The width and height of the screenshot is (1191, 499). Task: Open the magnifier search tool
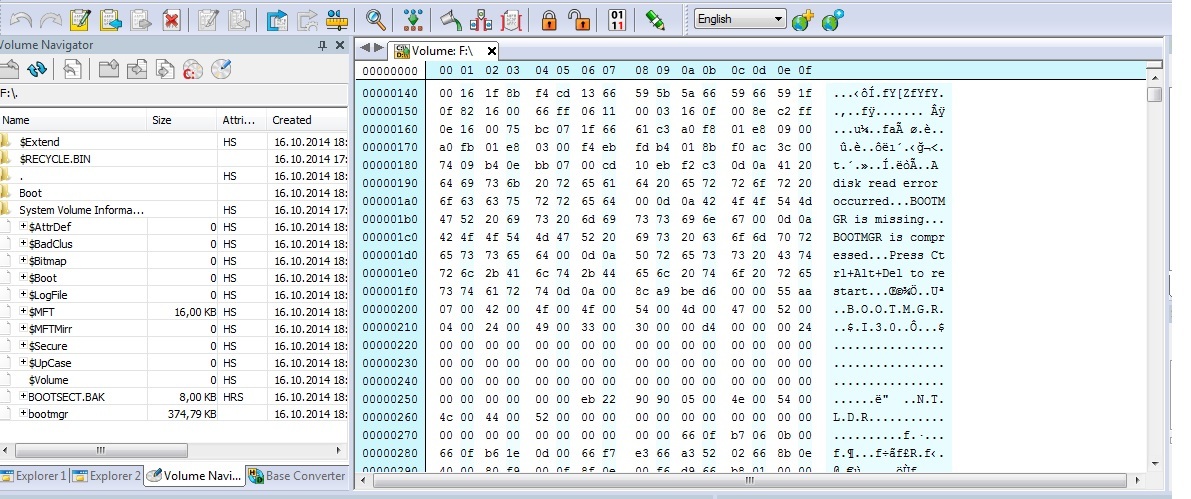(375, 20)
